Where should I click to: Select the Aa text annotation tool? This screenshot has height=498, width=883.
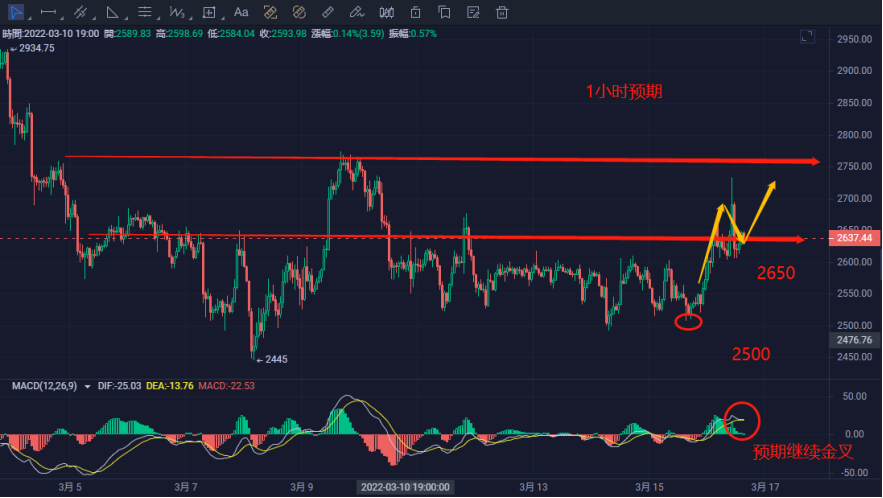[x=241, y=12]
